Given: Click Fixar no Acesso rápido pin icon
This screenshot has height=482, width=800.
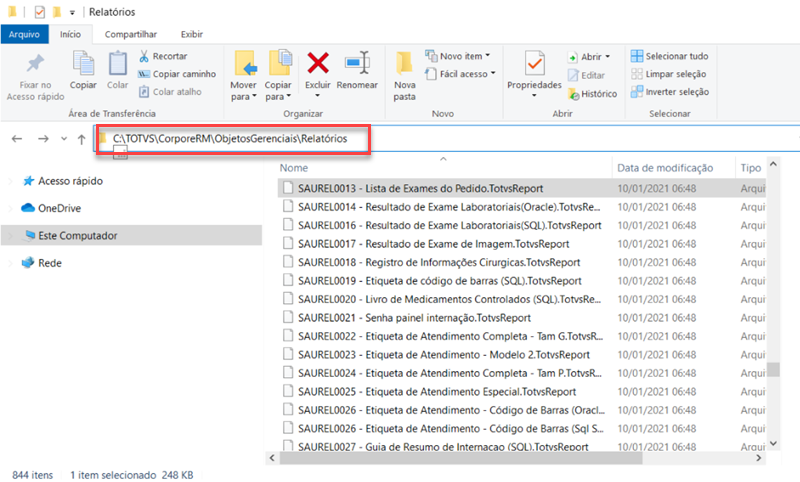Looking at the screenshot, I should [x=35, y=63].
